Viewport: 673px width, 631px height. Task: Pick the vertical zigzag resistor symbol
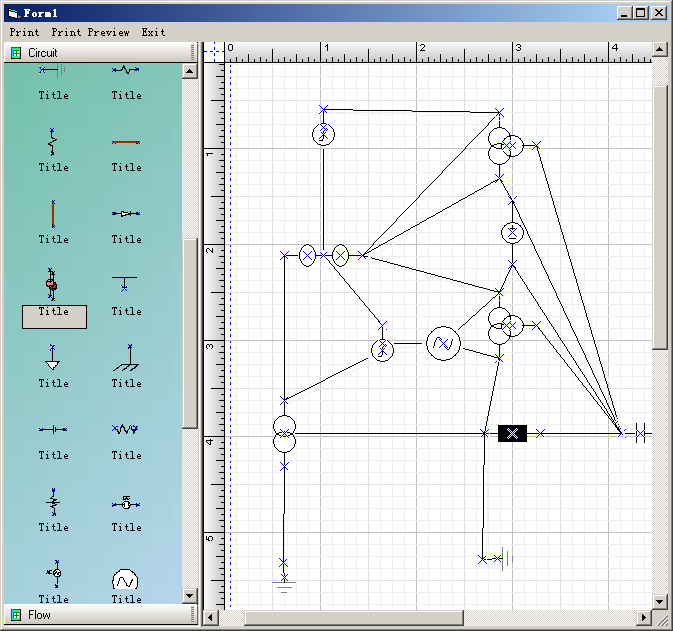coord(53,141)
